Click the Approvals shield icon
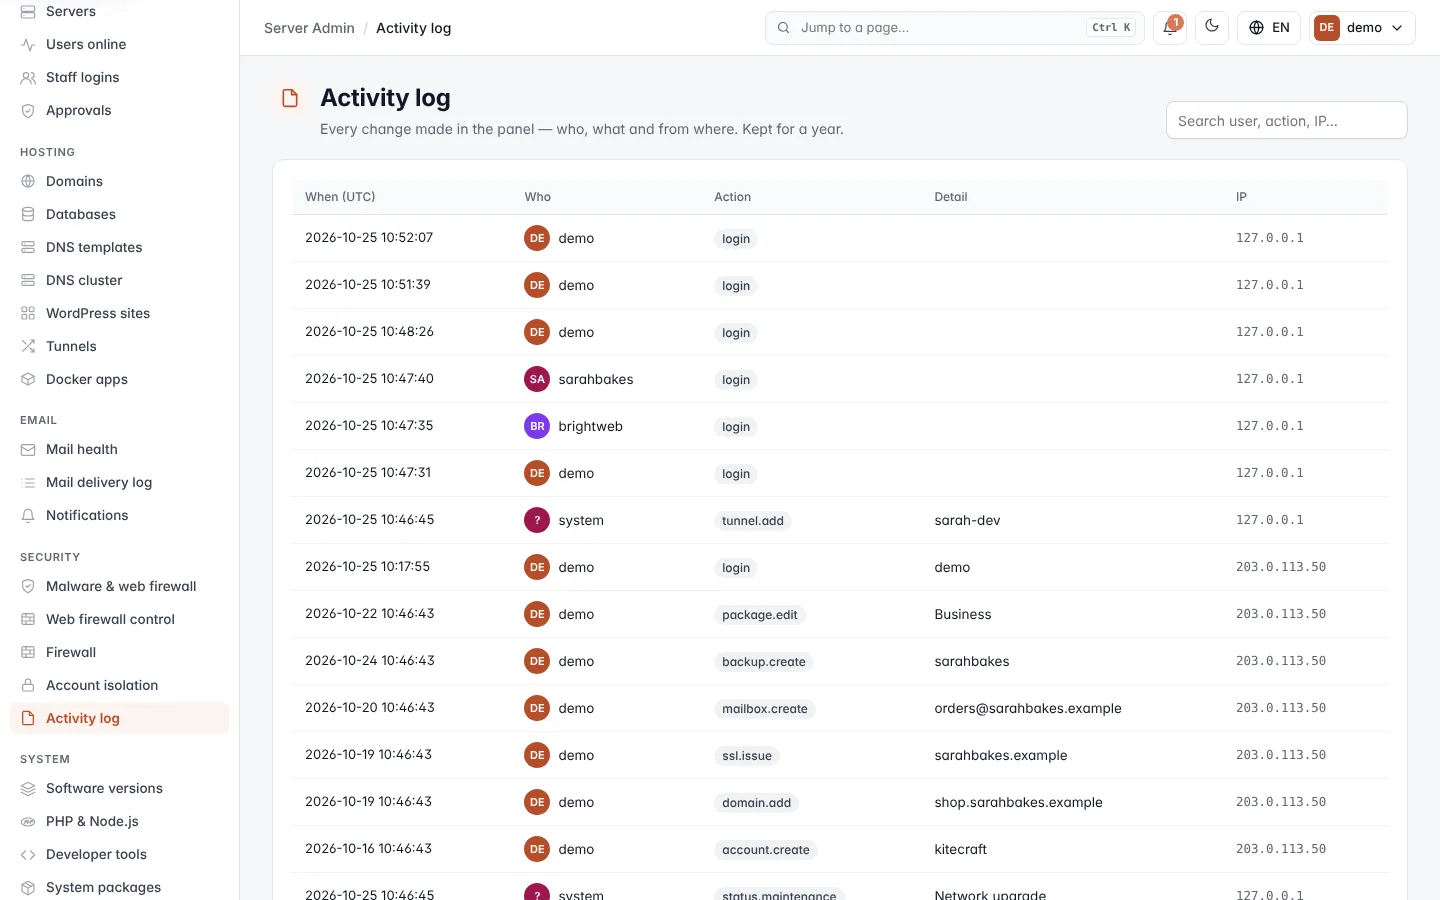The height and width of the screenshot is (900, 1440). click(28, 111)
